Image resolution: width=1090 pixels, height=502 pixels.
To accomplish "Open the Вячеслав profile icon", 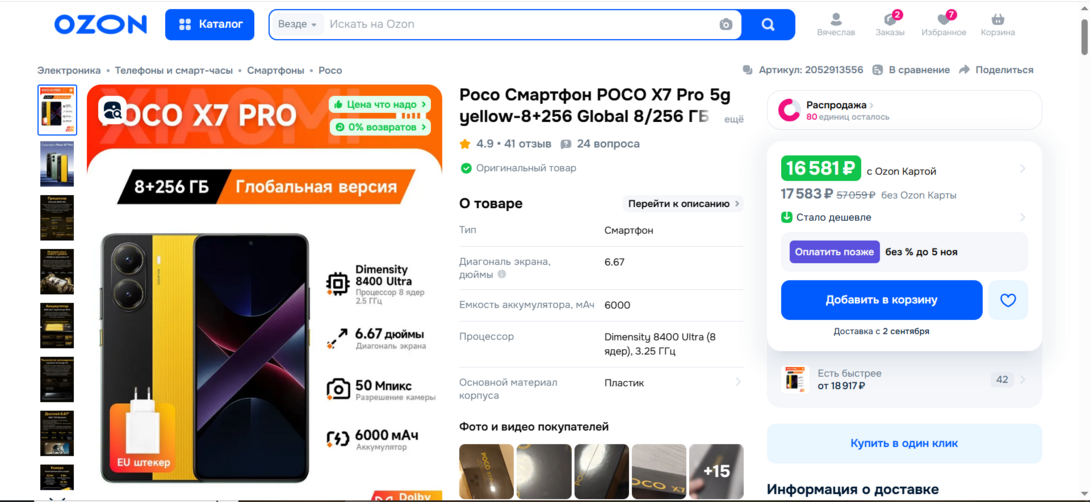I will pyautogui.click(x=836, y=24).
